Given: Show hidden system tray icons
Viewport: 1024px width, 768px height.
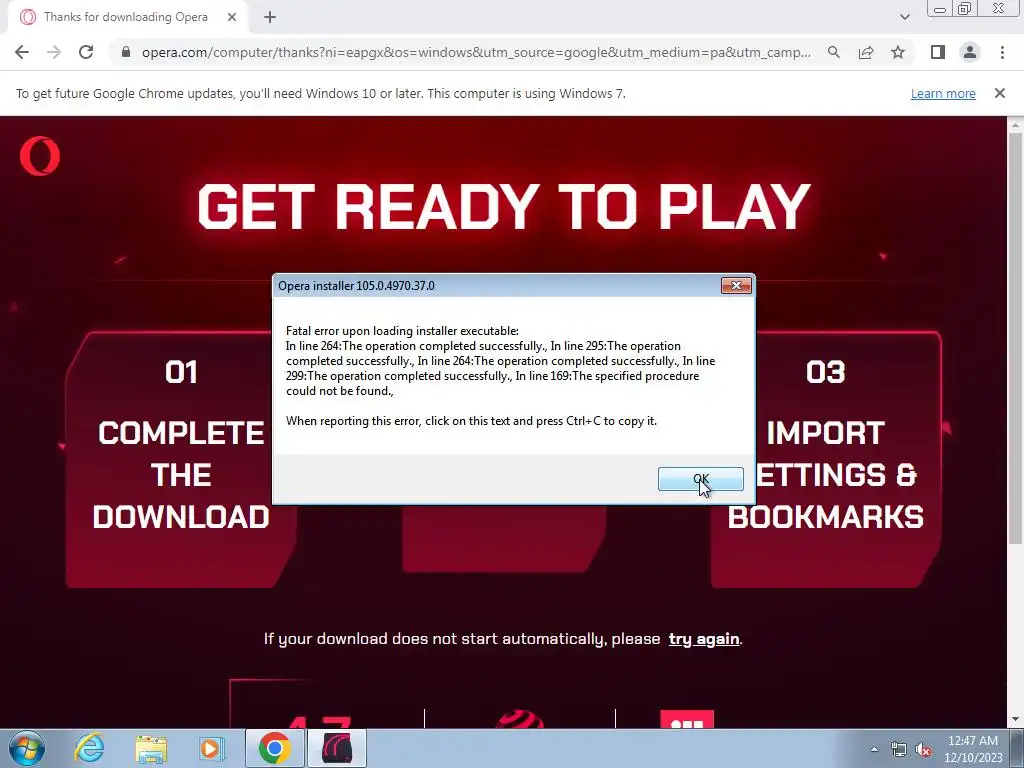Looking at the screenshot, I should (x=874, y=749).
